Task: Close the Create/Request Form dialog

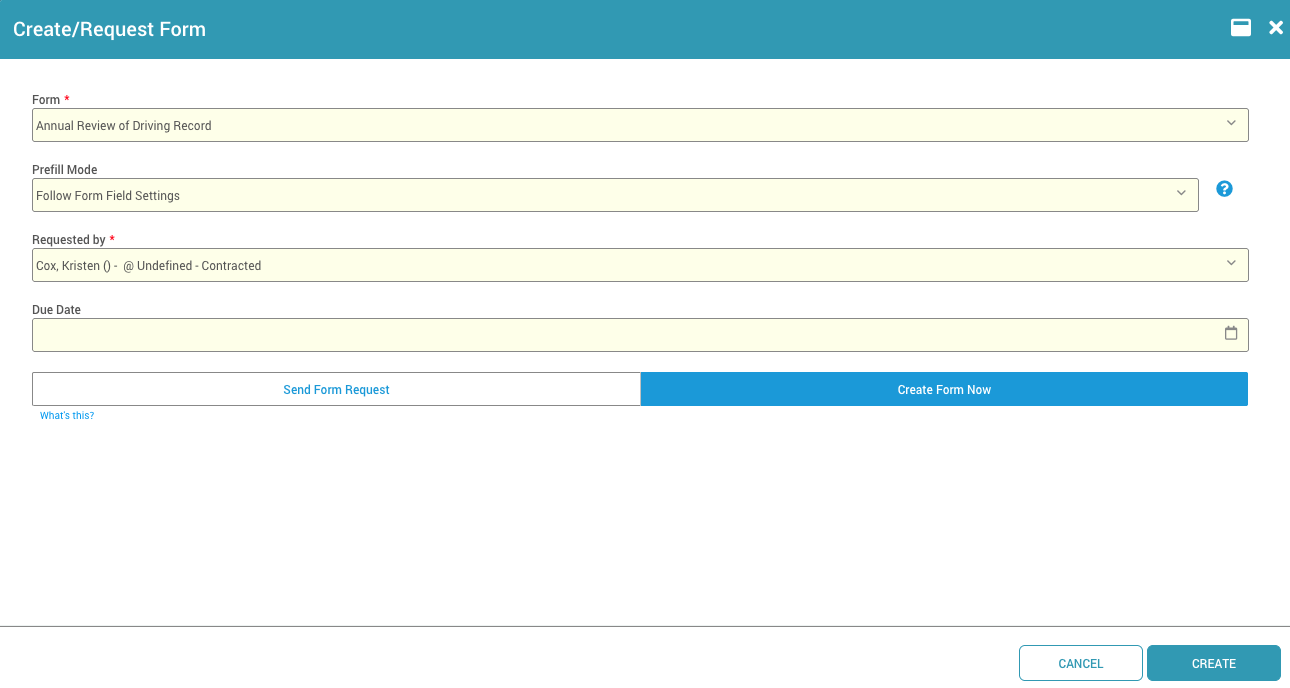Action: pyautogui.click(x=1276, y=28)
